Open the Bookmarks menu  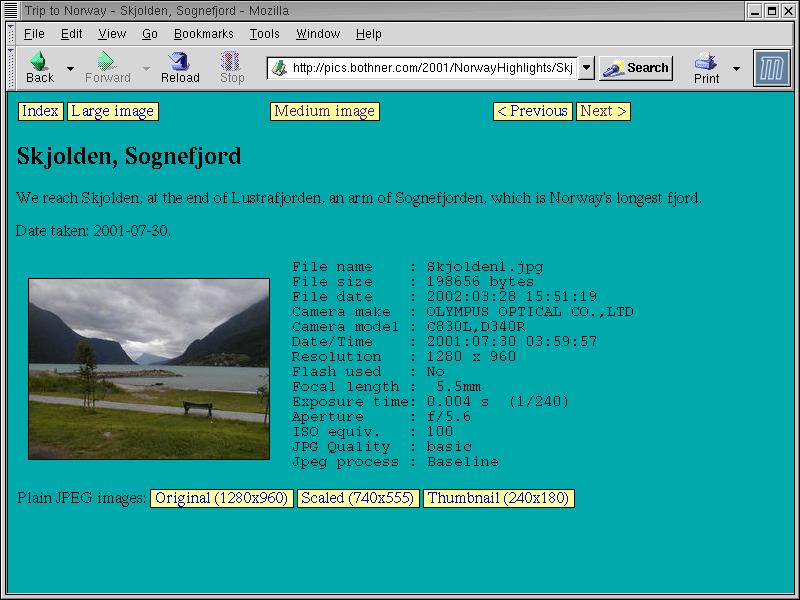click(203, 34)
